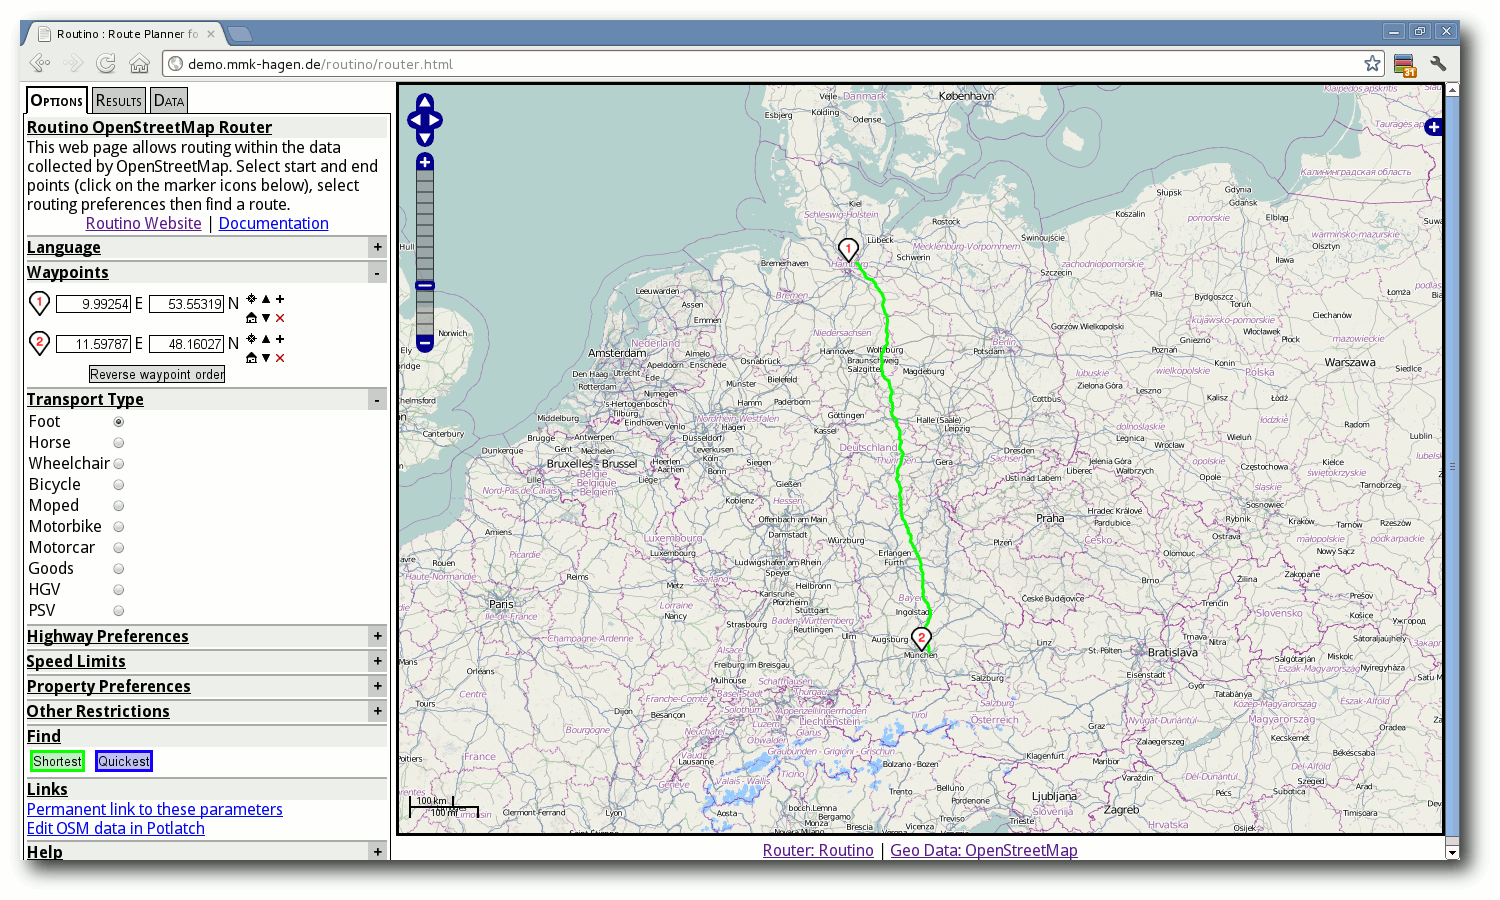The width and height of the screenshot is (1500, 900).
Task: Expand the Language section
Action: (x=377, y=247)
